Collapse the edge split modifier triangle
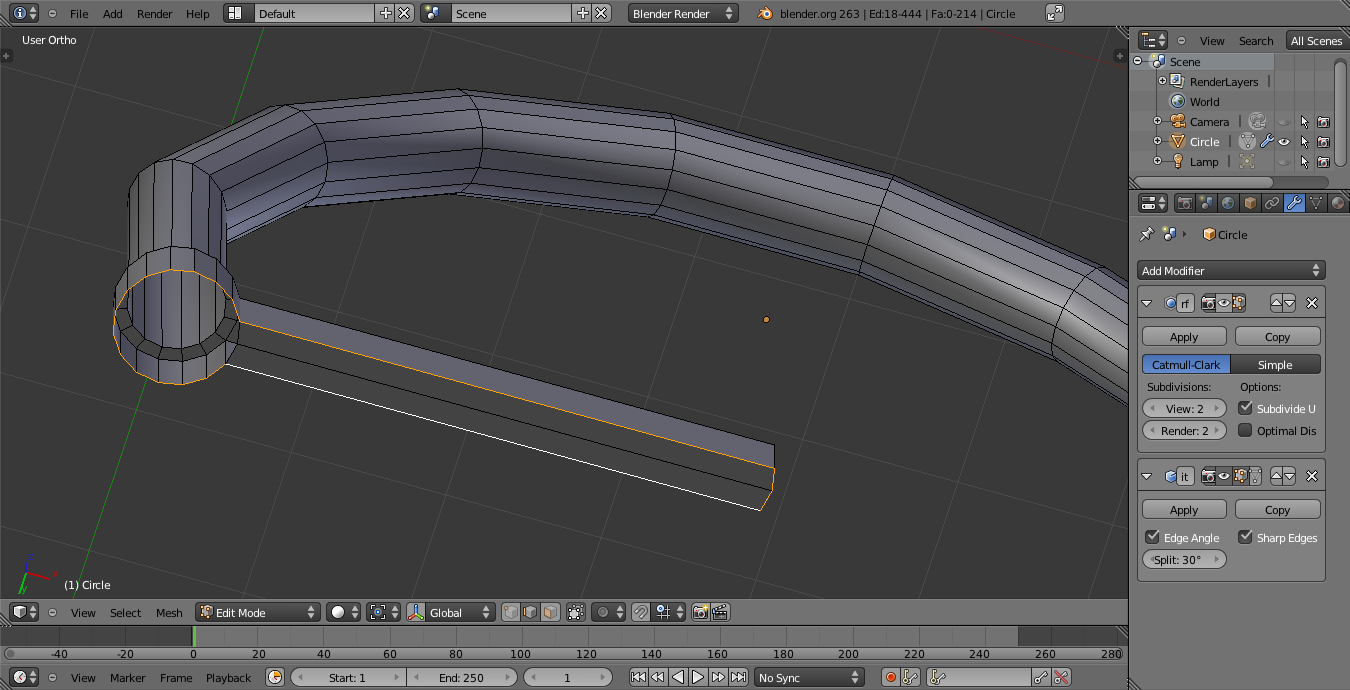This screenshot has height=690, width=1350. click(x=1148, y=476)
